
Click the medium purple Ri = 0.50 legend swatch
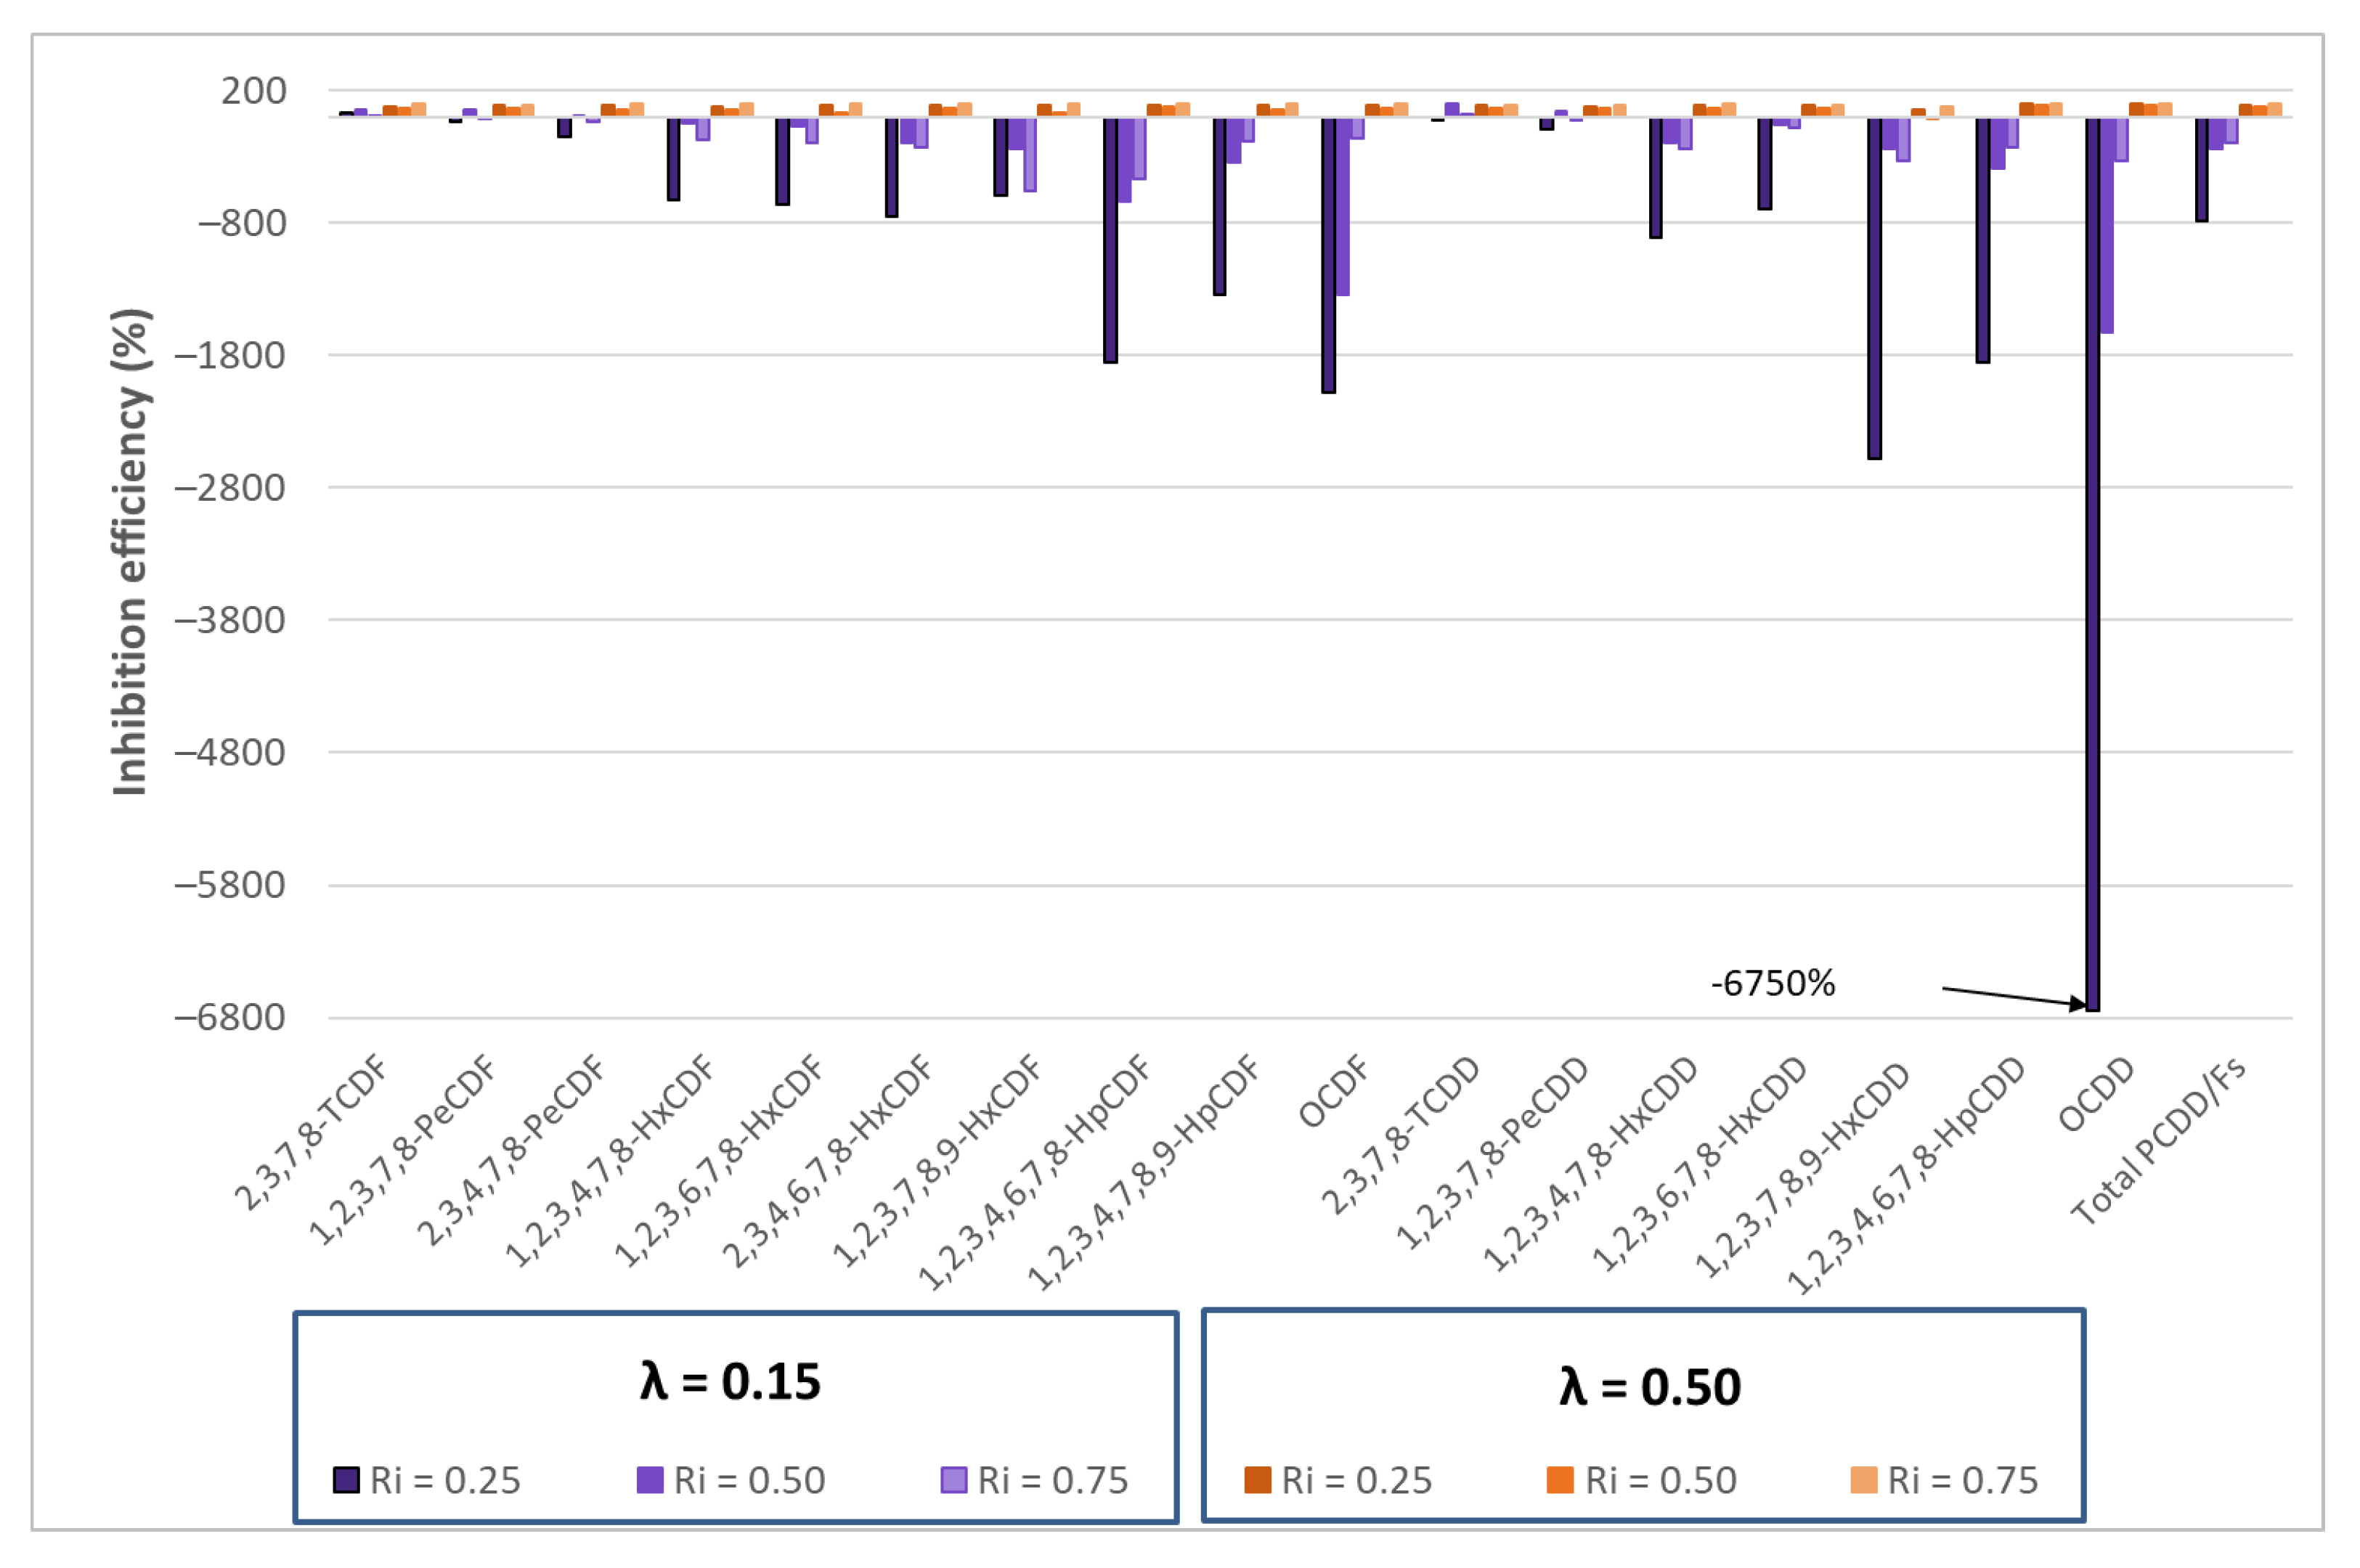650,1479
